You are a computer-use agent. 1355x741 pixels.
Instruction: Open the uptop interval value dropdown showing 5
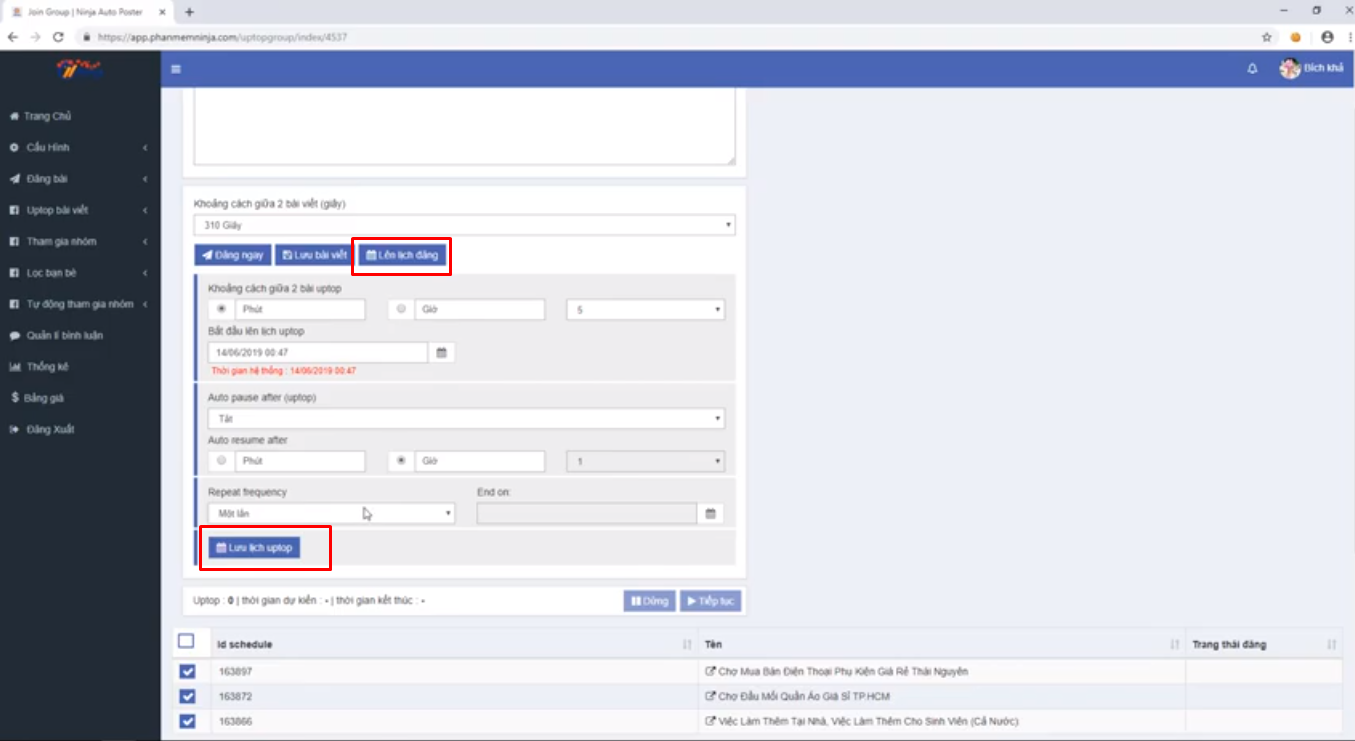click(645, 310)
